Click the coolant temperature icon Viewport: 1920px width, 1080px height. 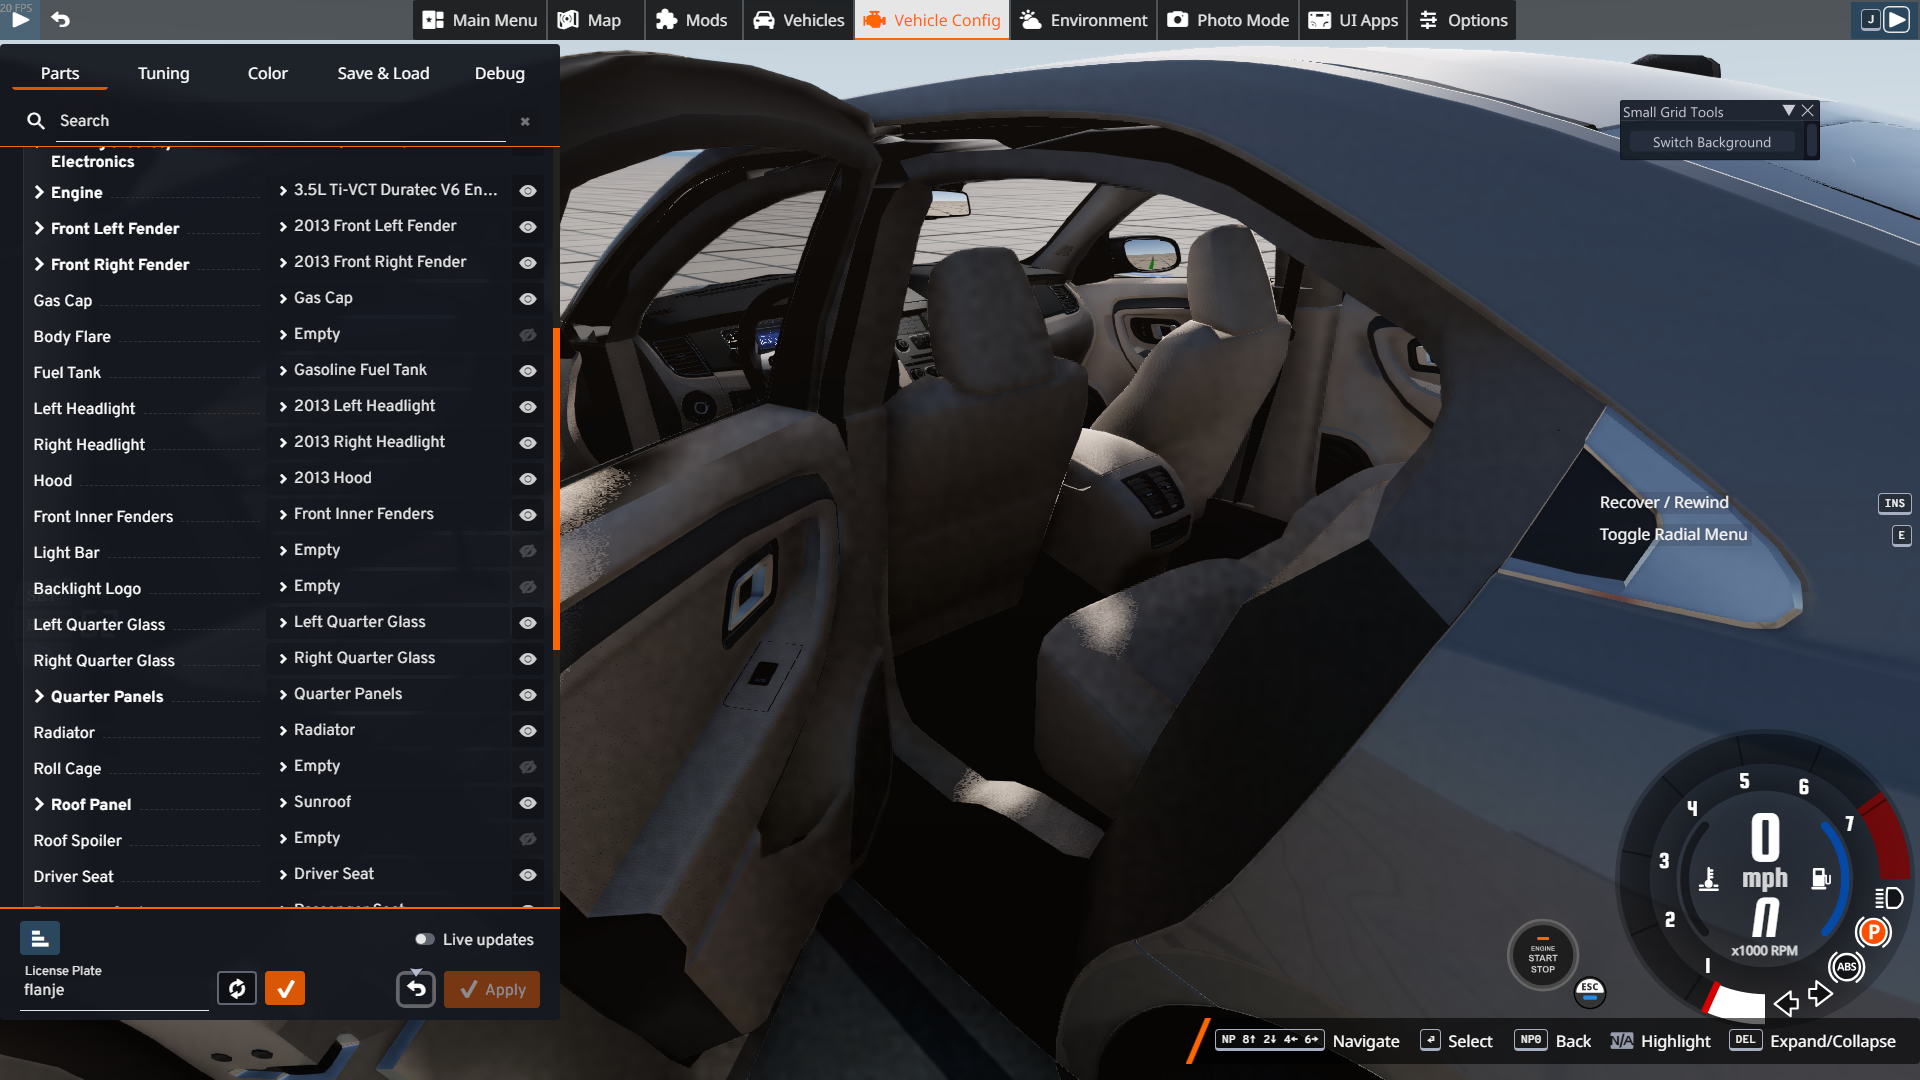tap(1709, 878)
